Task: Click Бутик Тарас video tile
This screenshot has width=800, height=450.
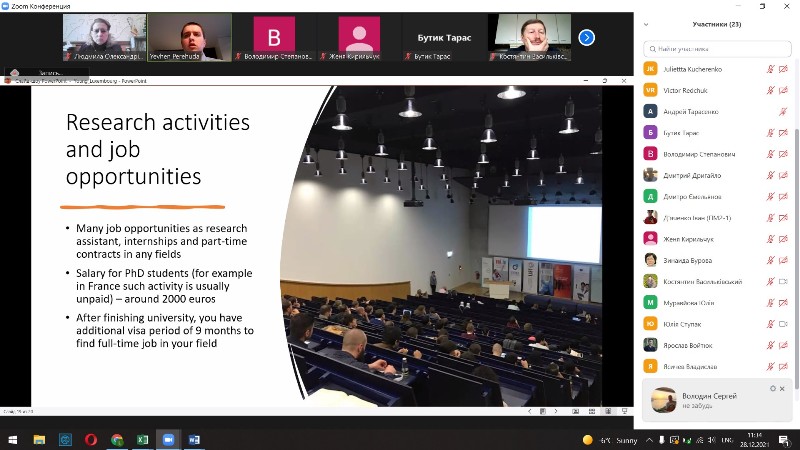Action: pos(444,38)
